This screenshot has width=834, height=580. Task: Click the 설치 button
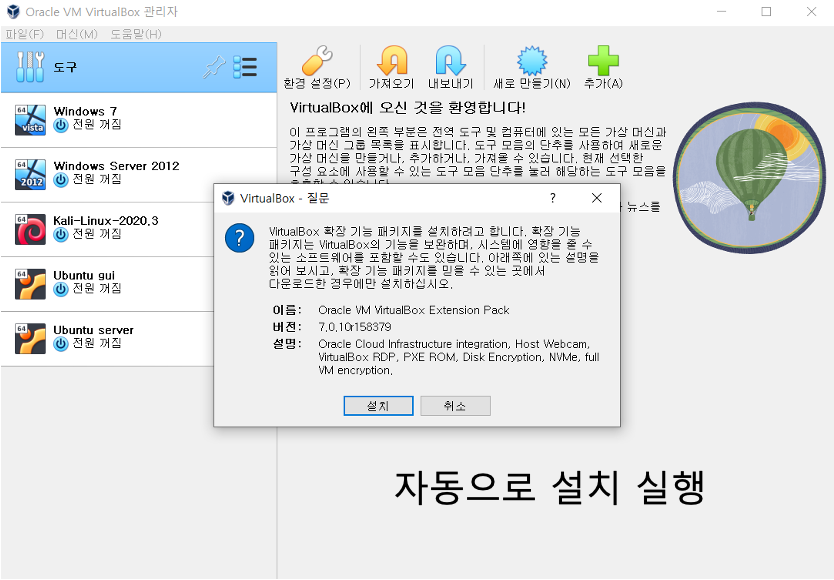(x=378, y=405)
